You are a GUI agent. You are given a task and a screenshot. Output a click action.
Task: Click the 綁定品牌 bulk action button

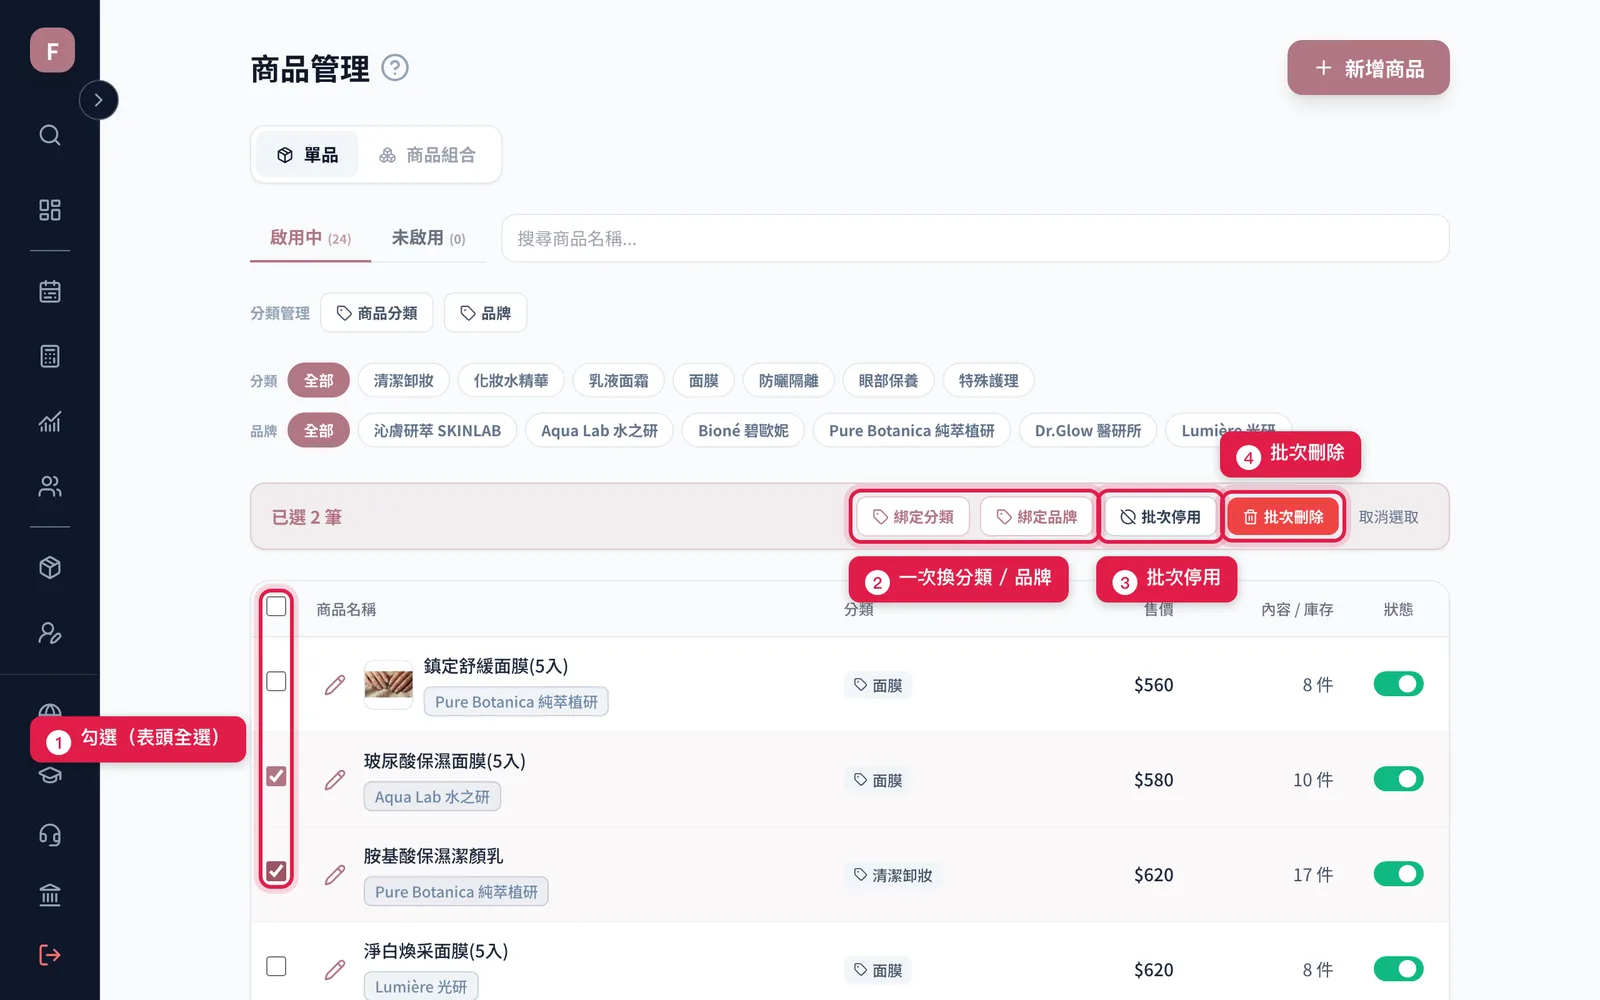[x=1037, y=517]
